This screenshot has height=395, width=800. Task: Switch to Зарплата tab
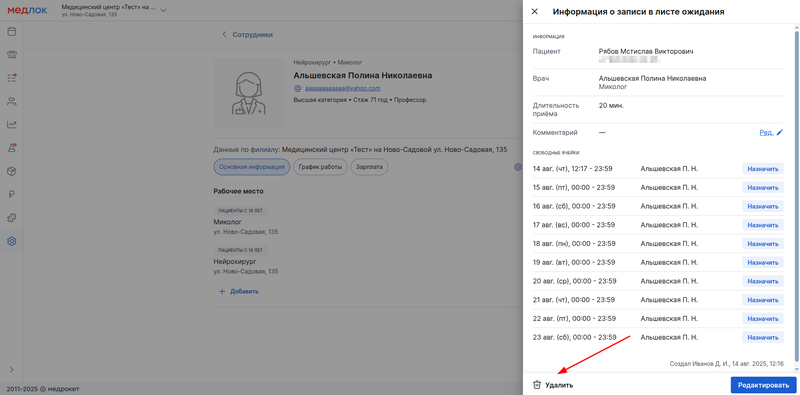pos(369,167)
